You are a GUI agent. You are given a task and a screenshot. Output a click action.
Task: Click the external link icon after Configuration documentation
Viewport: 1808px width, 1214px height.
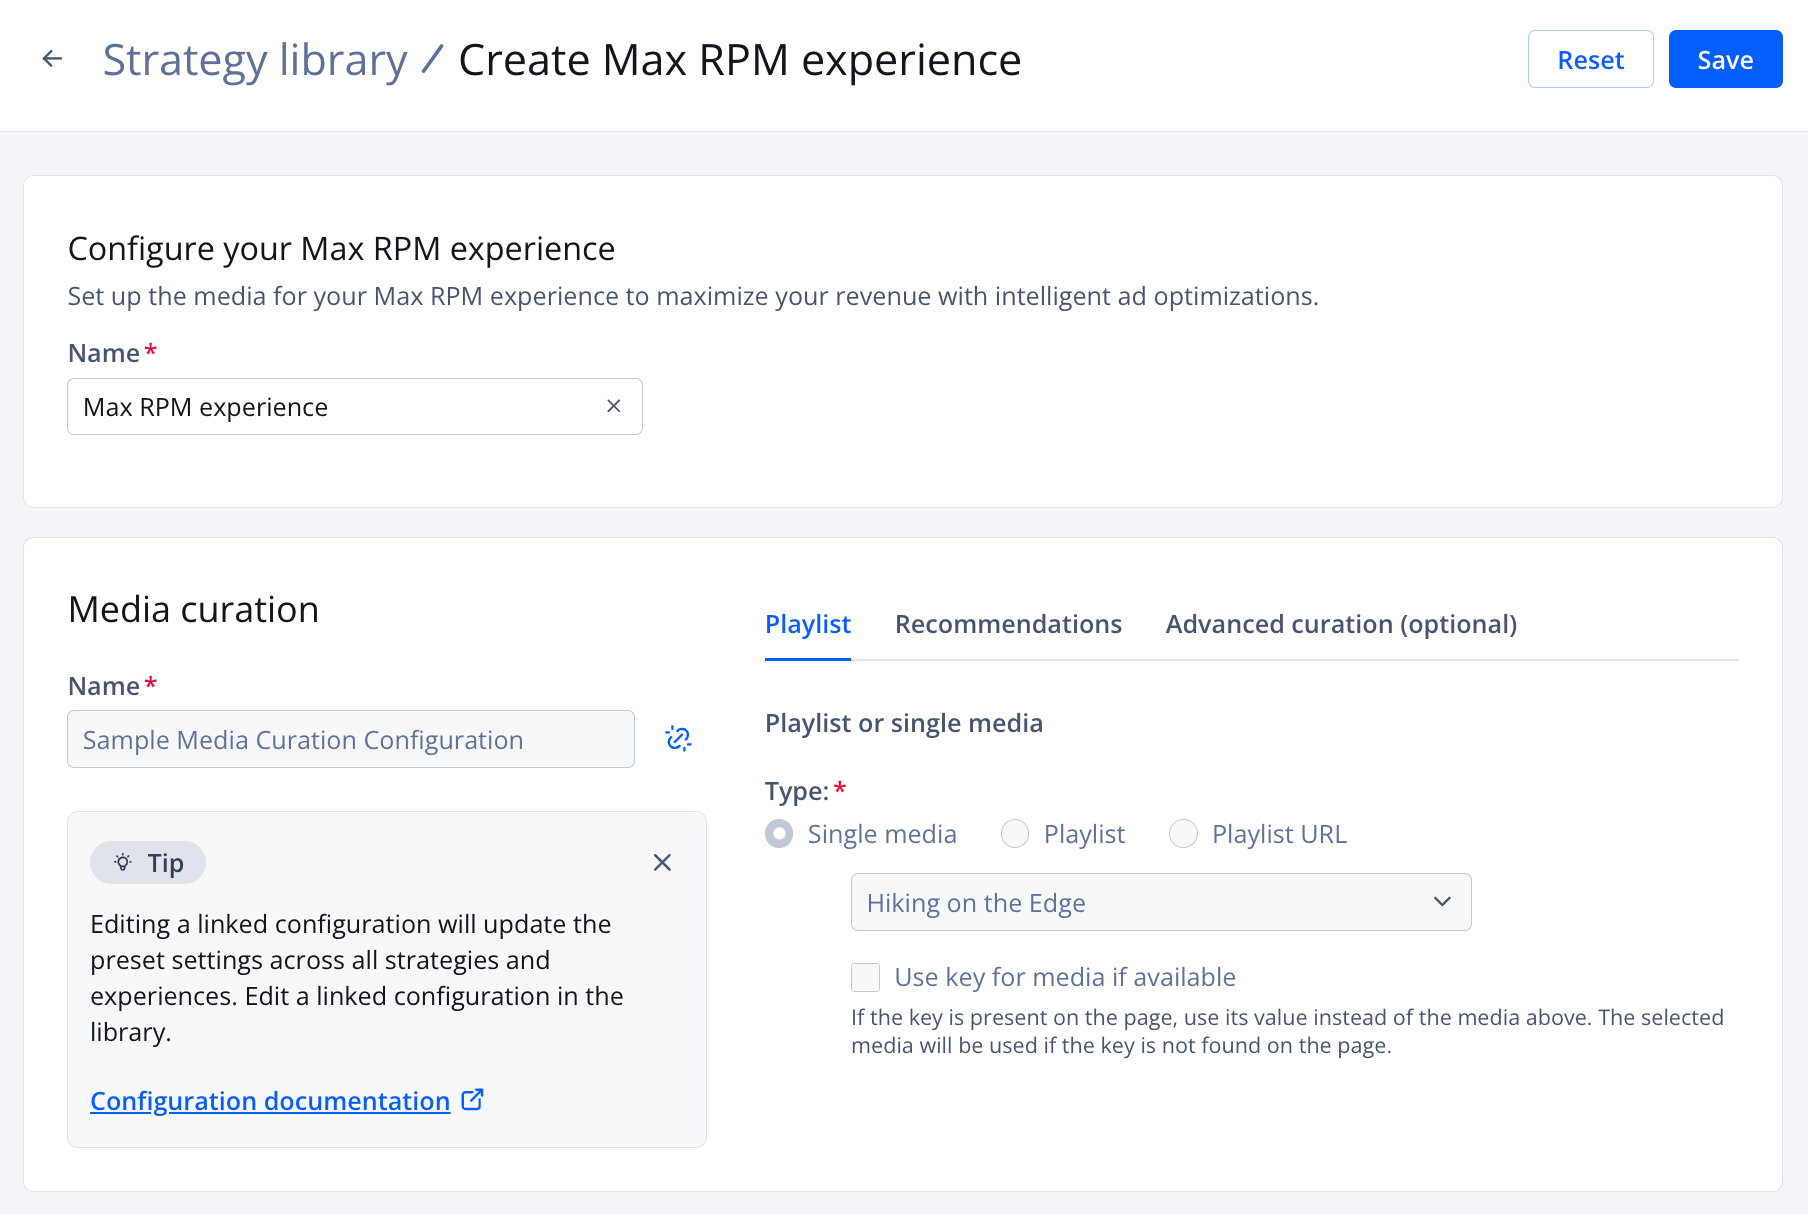click(471, 1099)
